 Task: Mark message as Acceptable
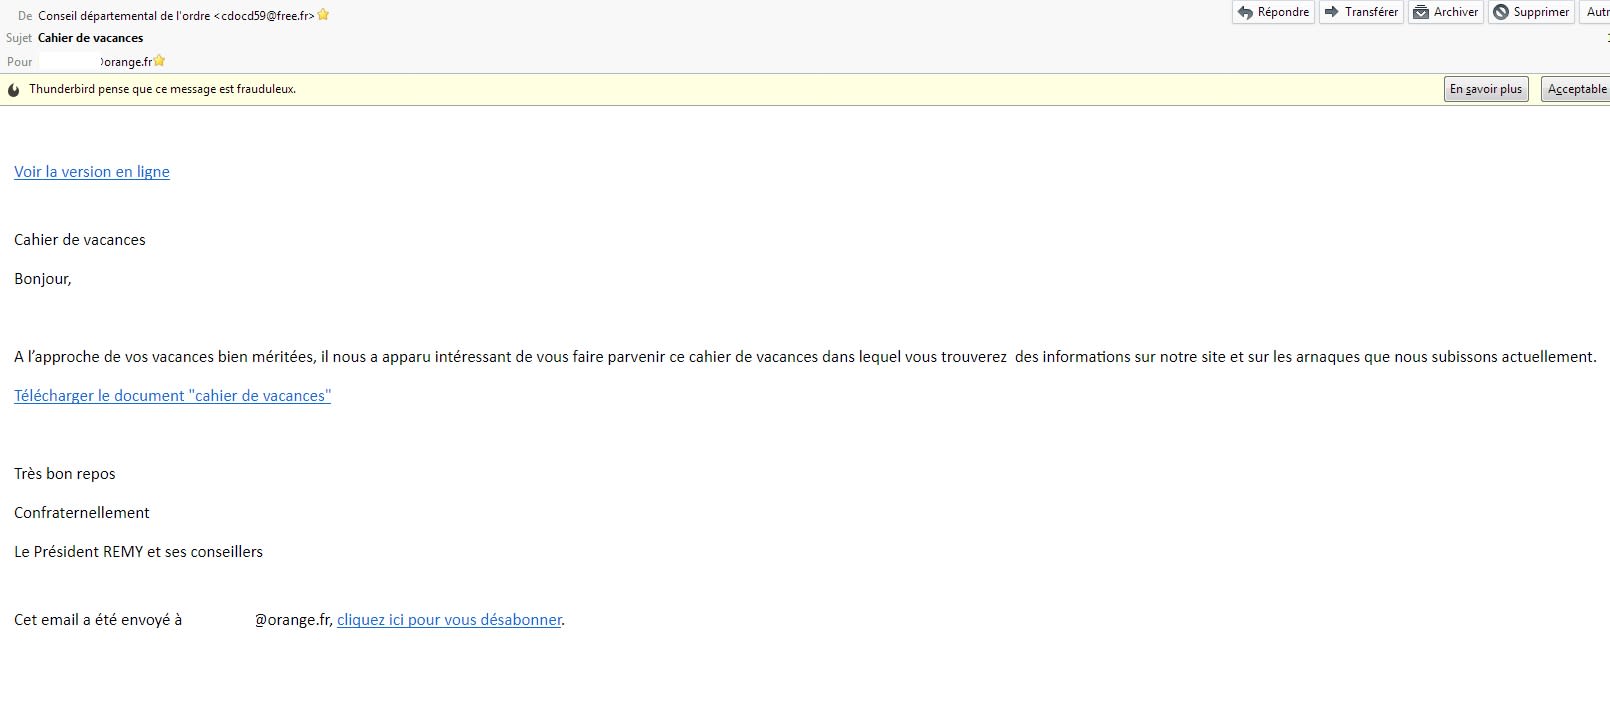coord(1576,89)
